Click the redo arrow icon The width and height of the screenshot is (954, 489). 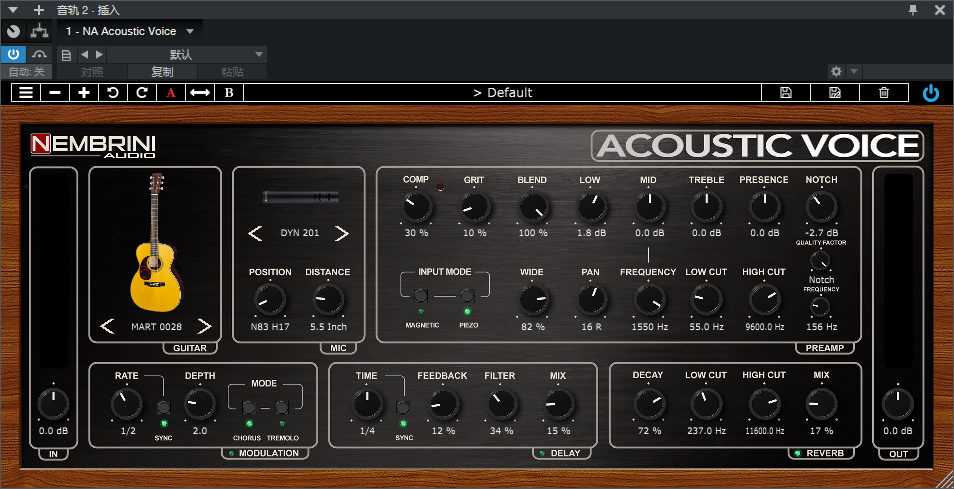[x=142, y=92]
